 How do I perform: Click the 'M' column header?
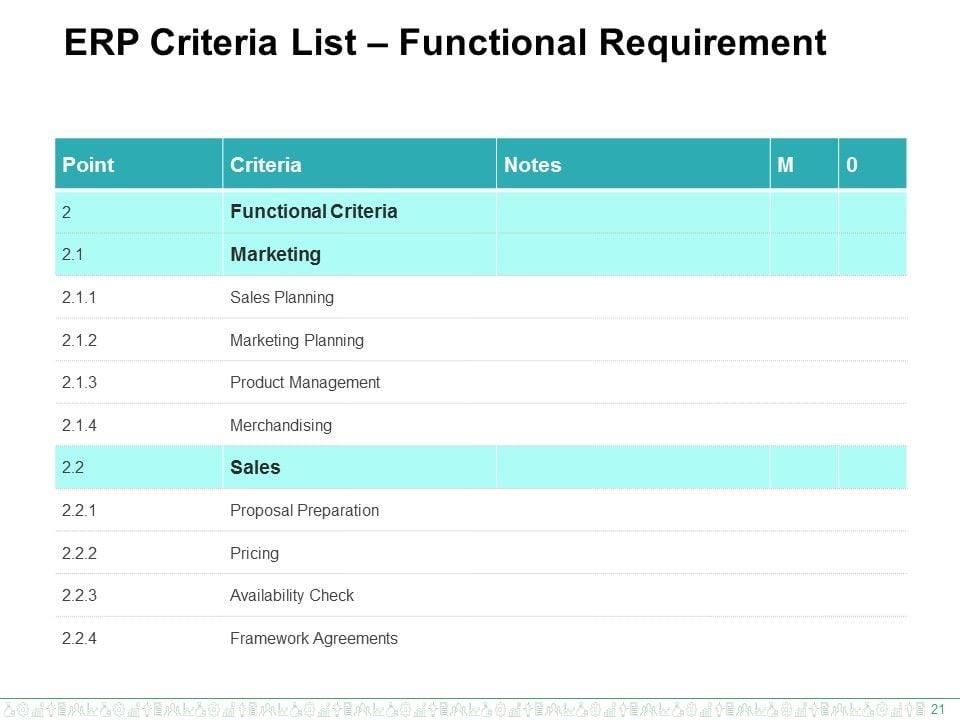click(x=785, y=165)
